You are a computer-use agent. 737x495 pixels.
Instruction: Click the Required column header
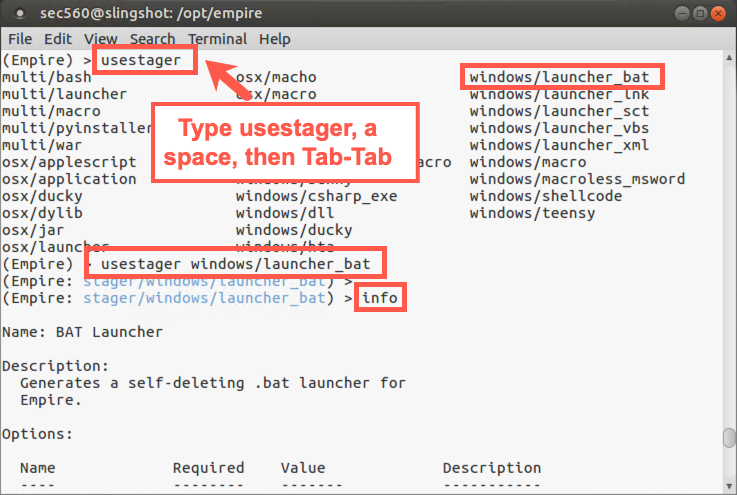[208, 468]
